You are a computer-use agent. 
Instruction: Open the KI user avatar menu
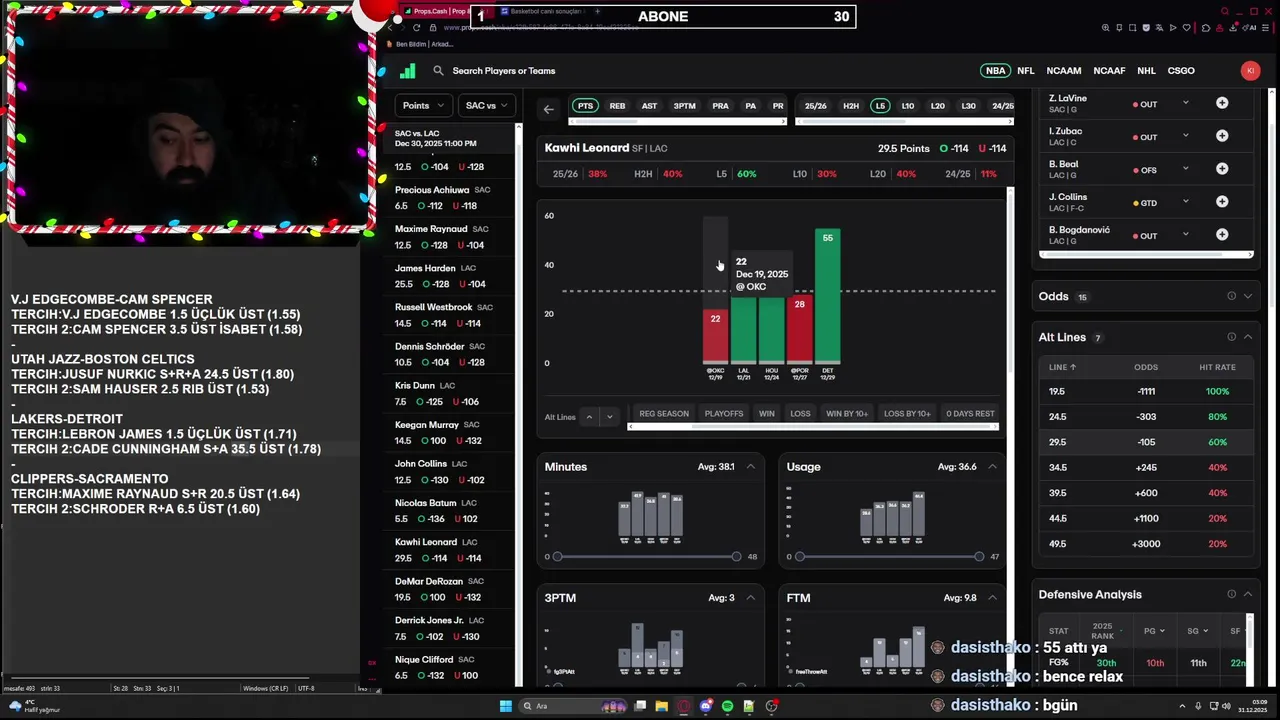(1250, 70)
